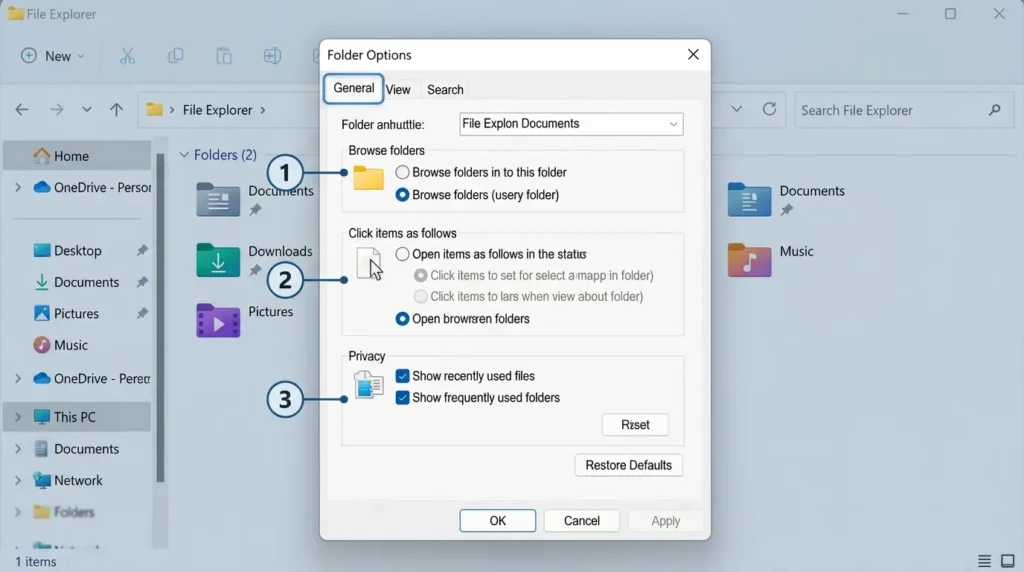This screenshot has width=1024, height=572.
Task: Click the Apply button
Action: click(x=665, y=521)
